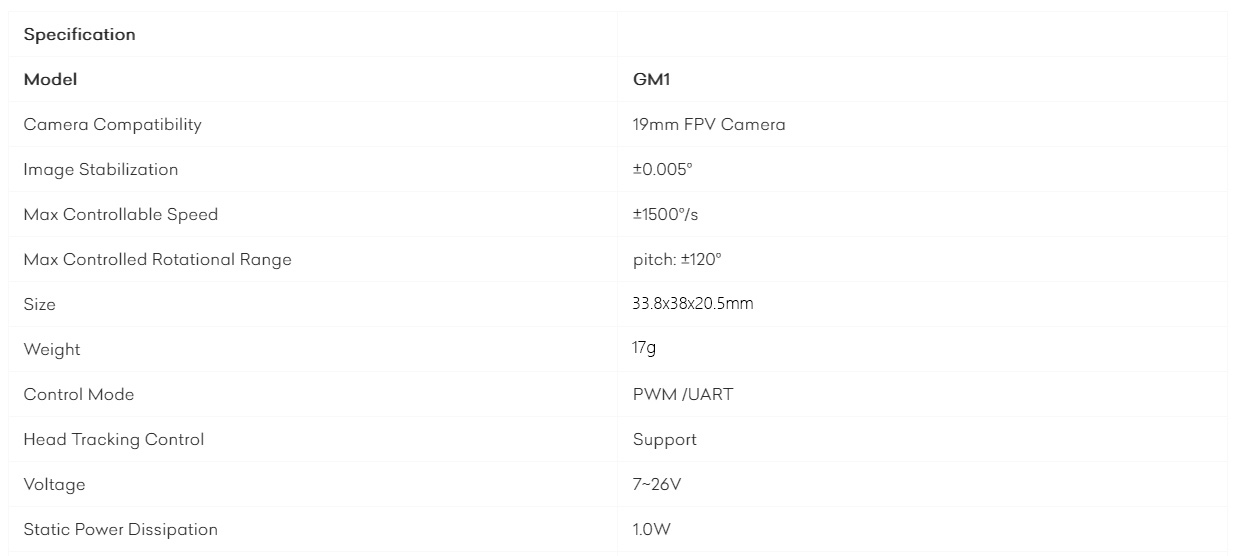
Task: Click the Specification header cell
Action: coord(313,34)
